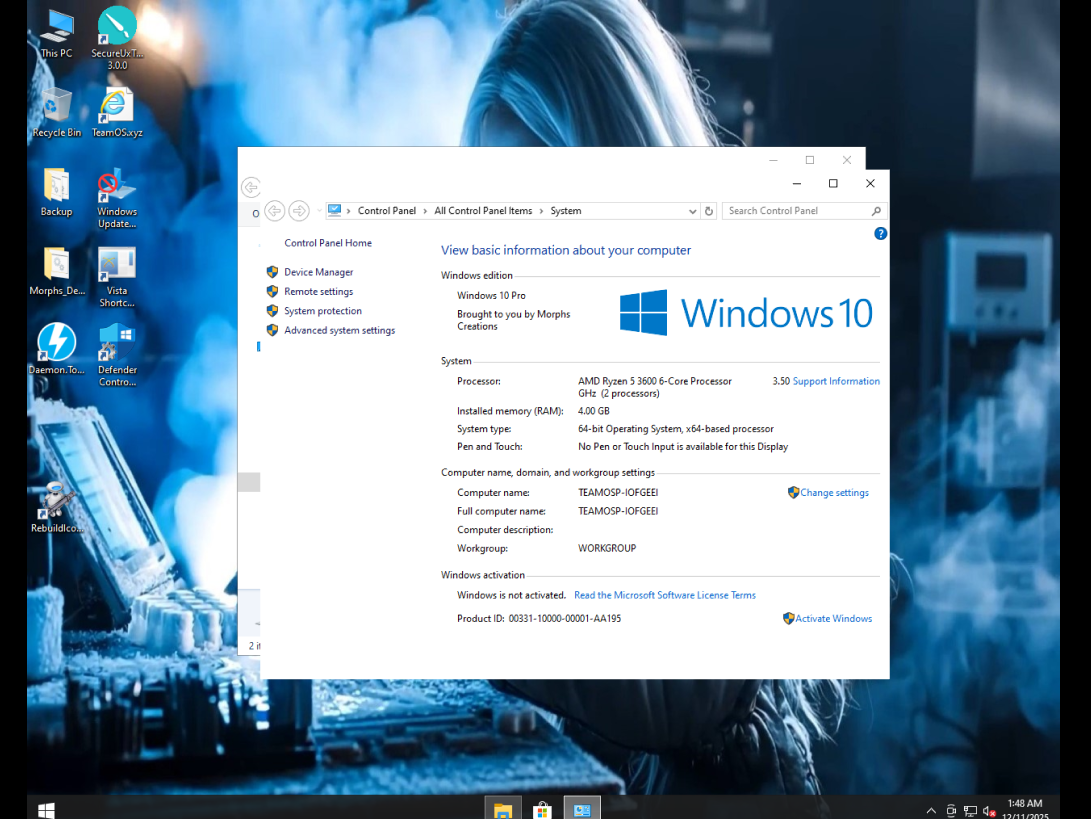Open Vista Shortcut desktop icon
The width and height of the screenshot is (1091, 819).
click(x=117, y=277)
